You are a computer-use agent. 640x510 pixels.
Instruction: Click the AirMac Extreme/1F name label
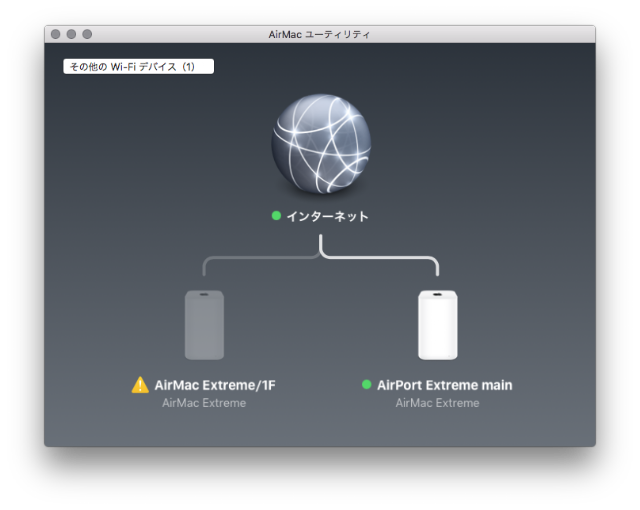tap(215, 385)
